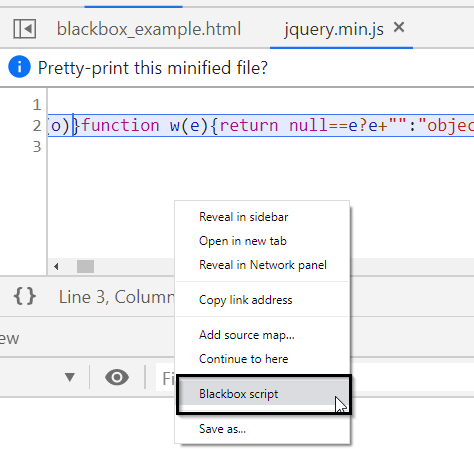Choose Reveal in sidebar

(243, 217)
